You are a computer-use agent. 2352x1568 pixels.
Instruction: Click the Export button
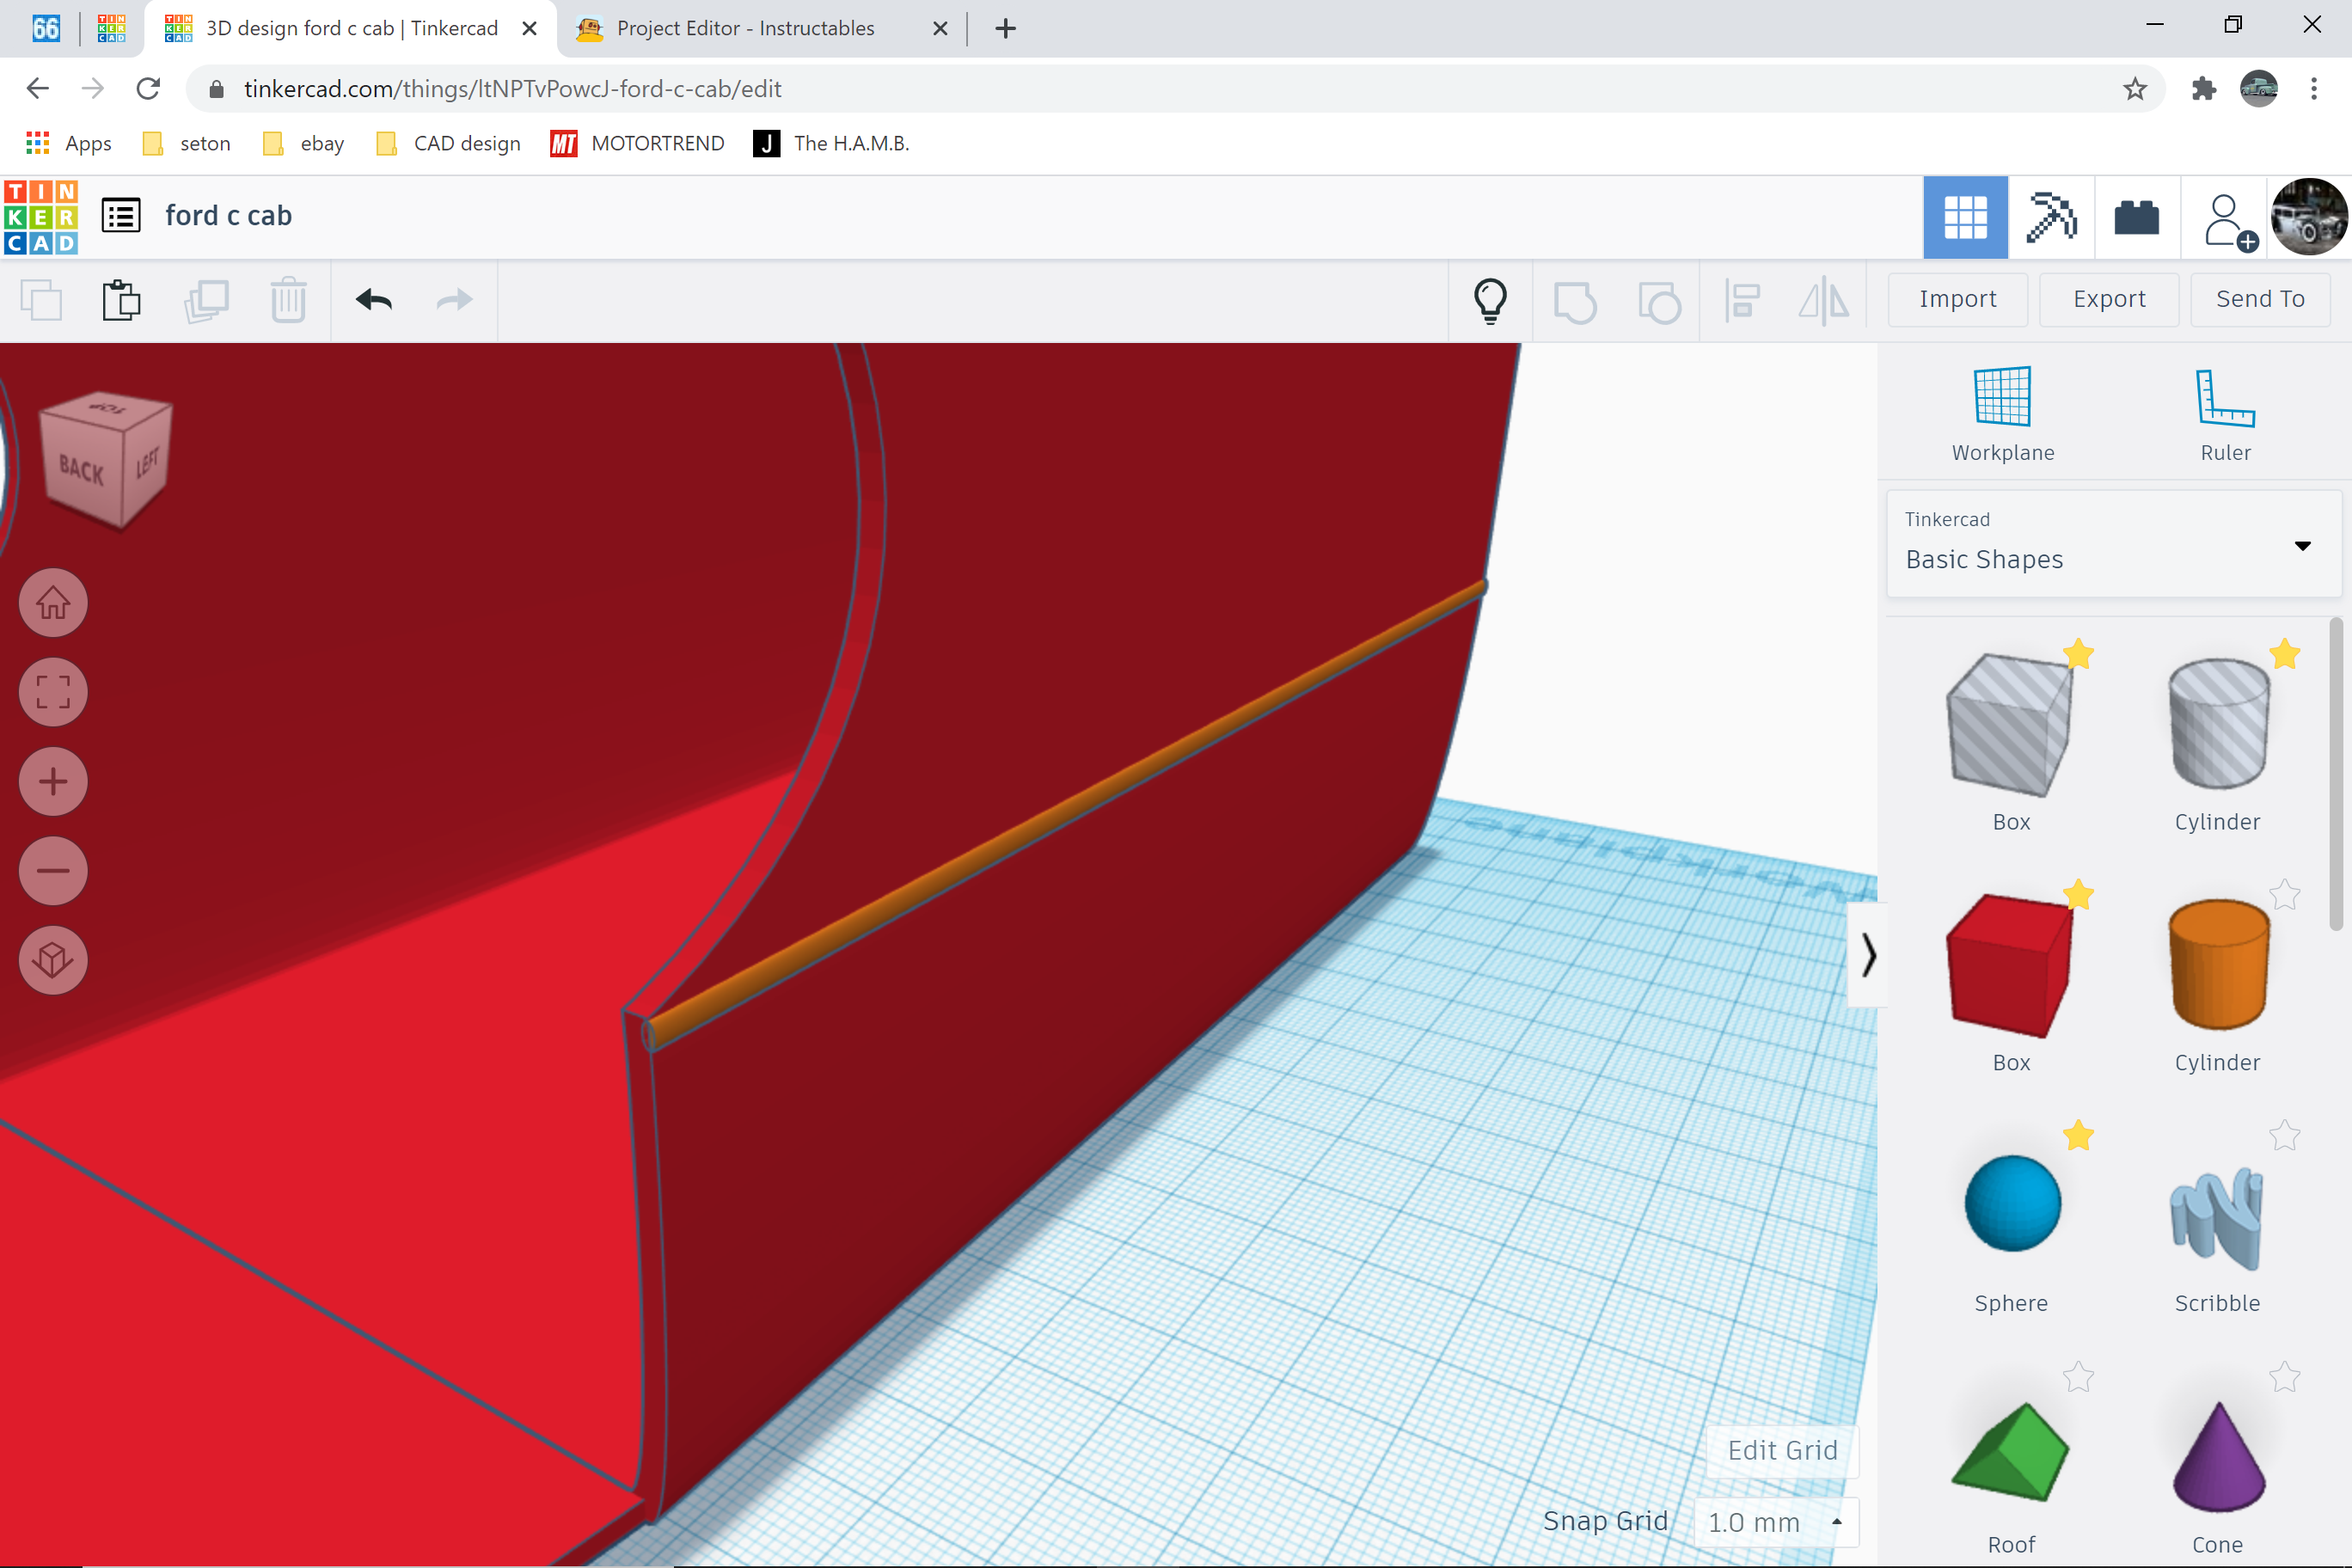(2109, 299)
